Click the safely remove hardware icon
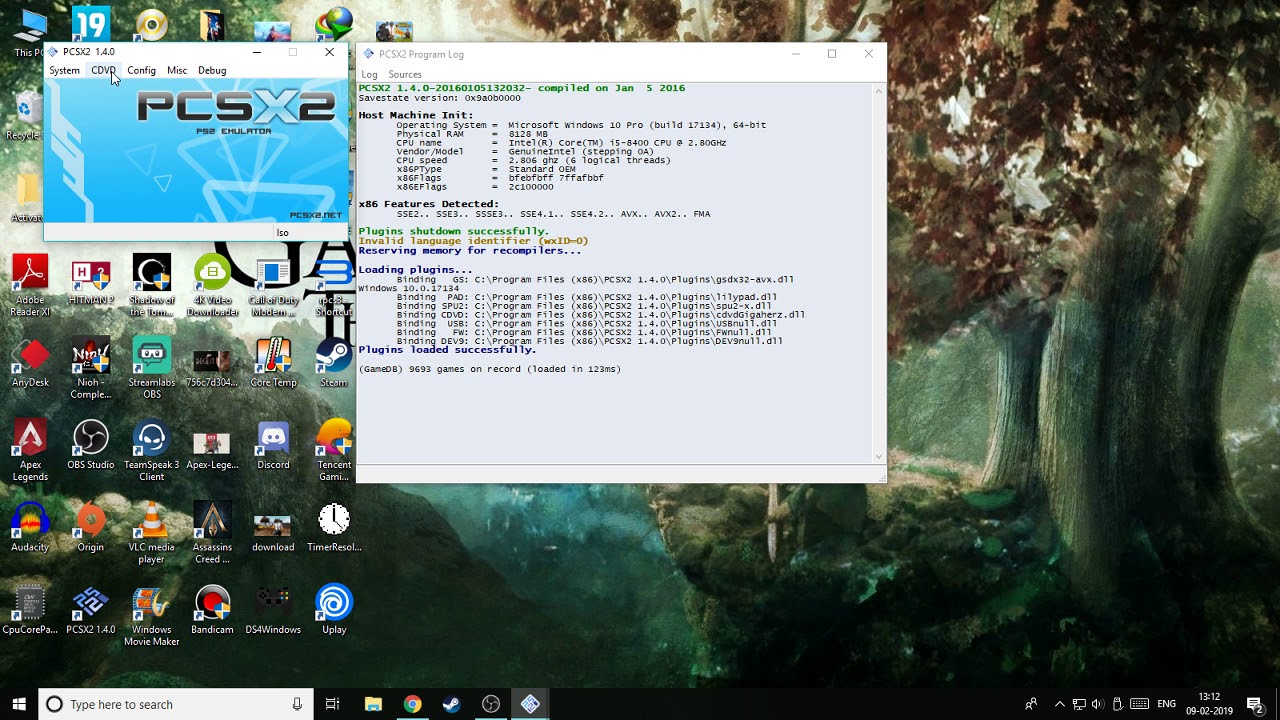The image size is (1280, 720). 1117,704
